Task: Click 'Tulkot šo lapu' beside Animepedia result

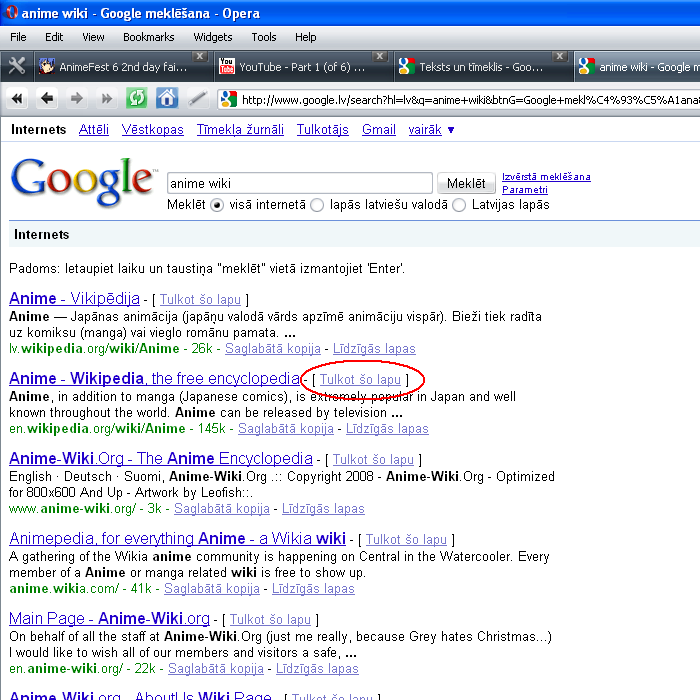Action: pos(406,539)
